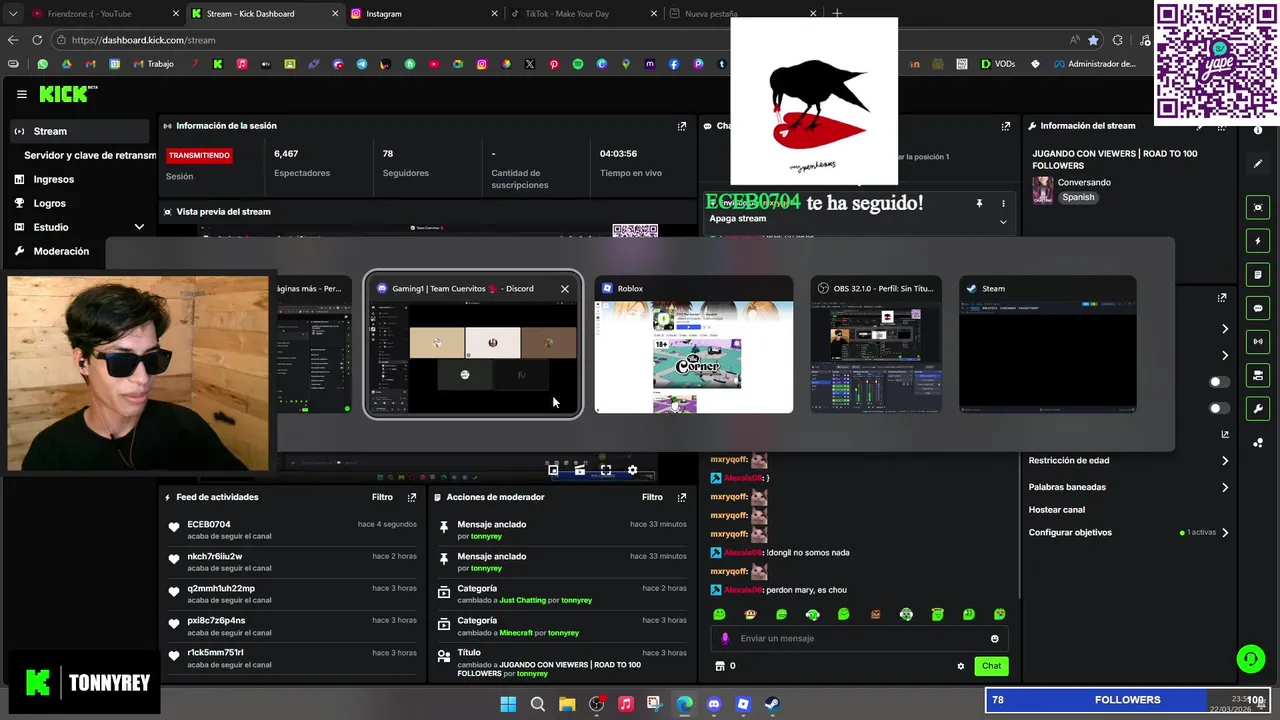Viewport: 1280px width, 720px height.
Task: Open the Trabajo bookmark folder
Action: point(152,64)
